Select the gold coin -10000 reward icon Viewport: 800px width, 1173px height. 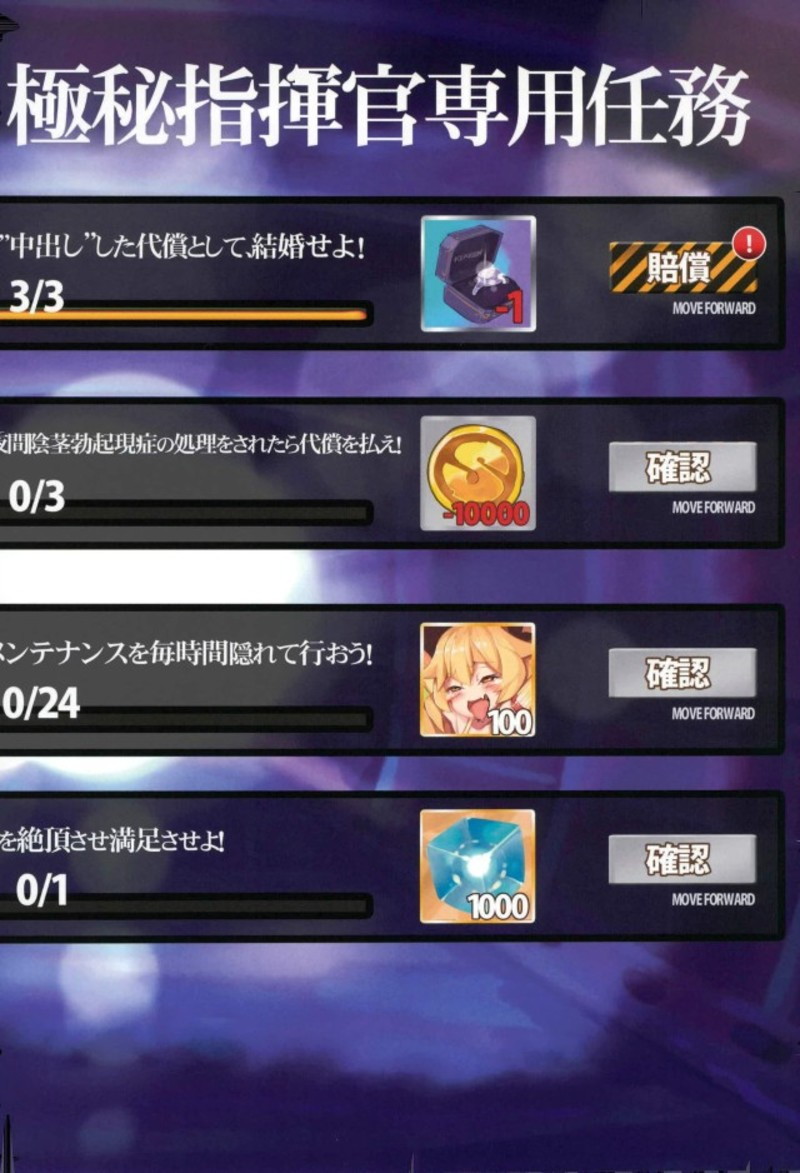click(477, 474)
